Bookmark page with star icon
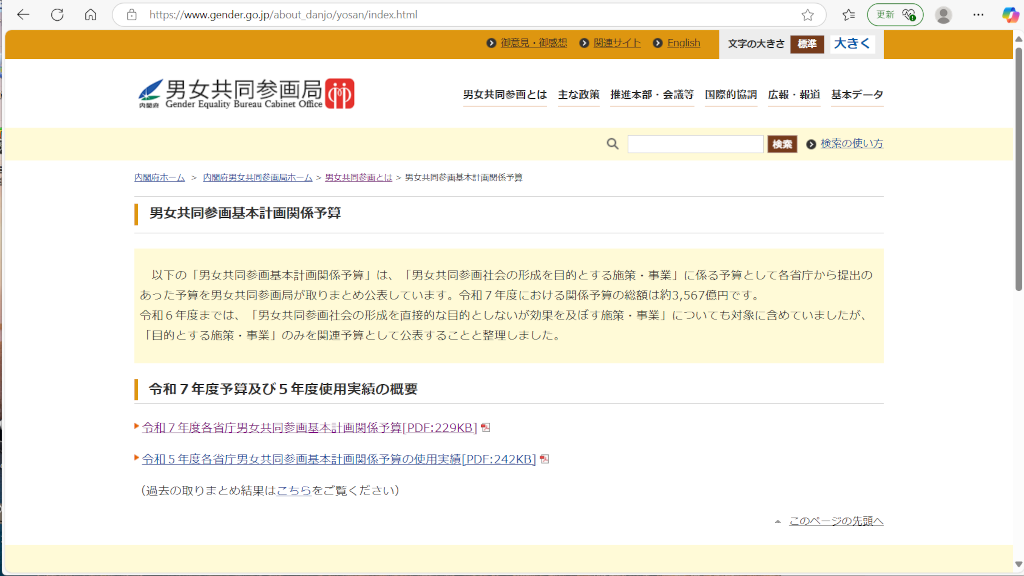The width and height of the screenshot is (1024, 576). 807,15
